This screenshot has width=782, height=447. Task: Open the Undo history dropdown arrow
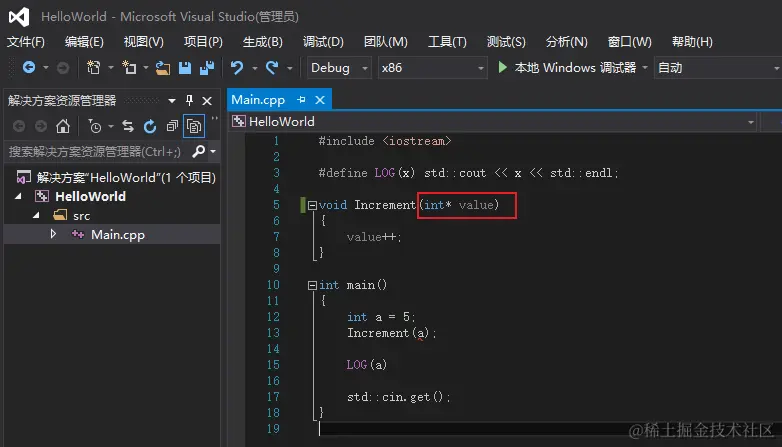pos(254,67)
